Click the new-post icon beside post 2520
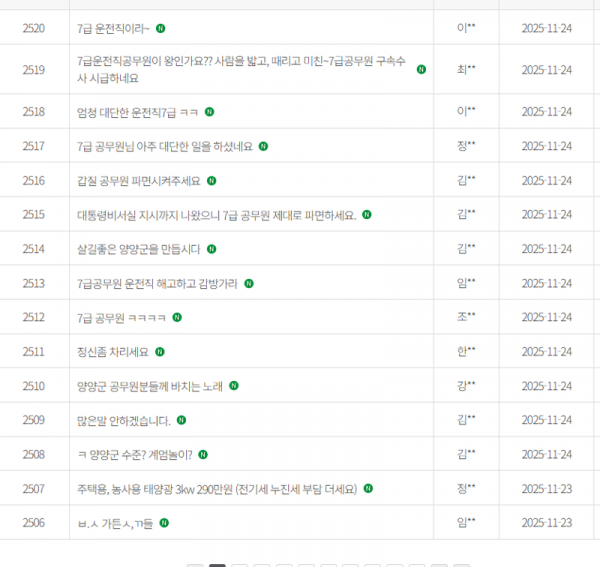600x567 pixels. [x=161, y=28]
